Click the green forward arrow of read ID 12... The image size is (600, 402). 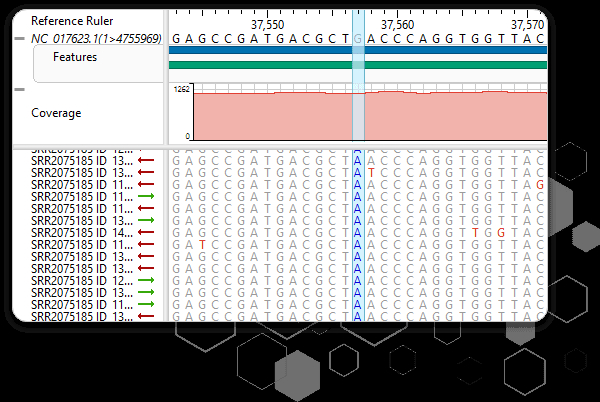point(146,280)
